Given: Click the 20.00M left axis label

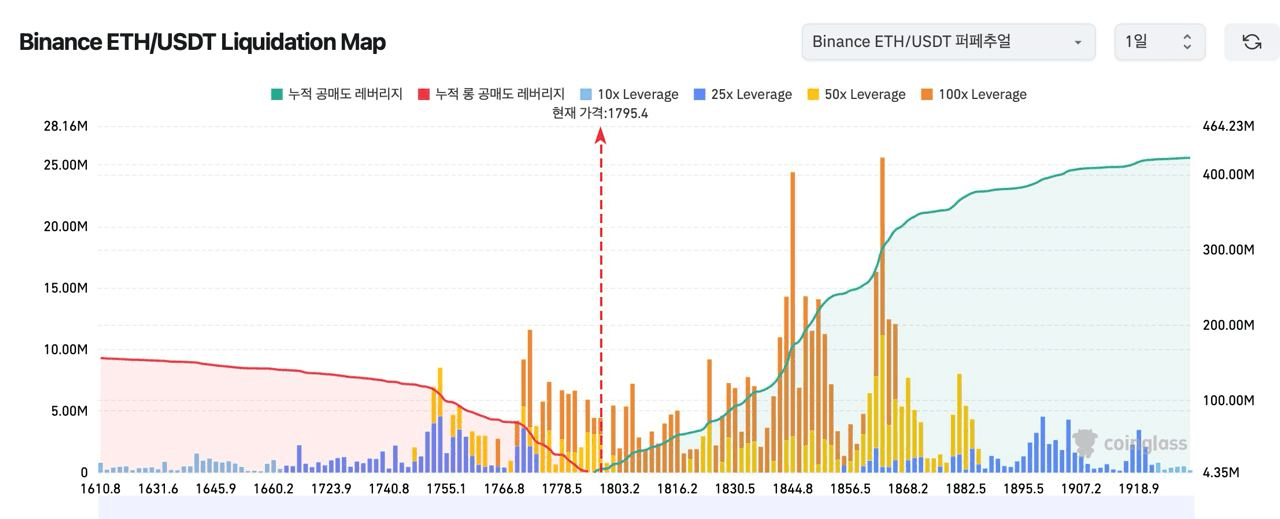Looking at the screenshot, I should point(66,226).
